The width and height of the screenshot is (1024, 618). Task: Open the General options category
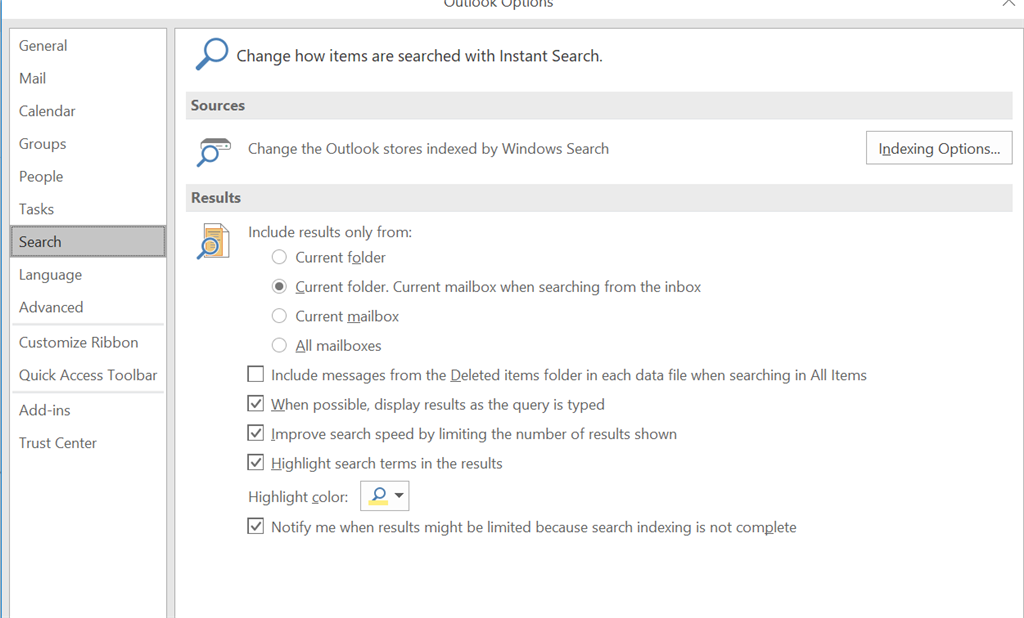click(88, 46)
